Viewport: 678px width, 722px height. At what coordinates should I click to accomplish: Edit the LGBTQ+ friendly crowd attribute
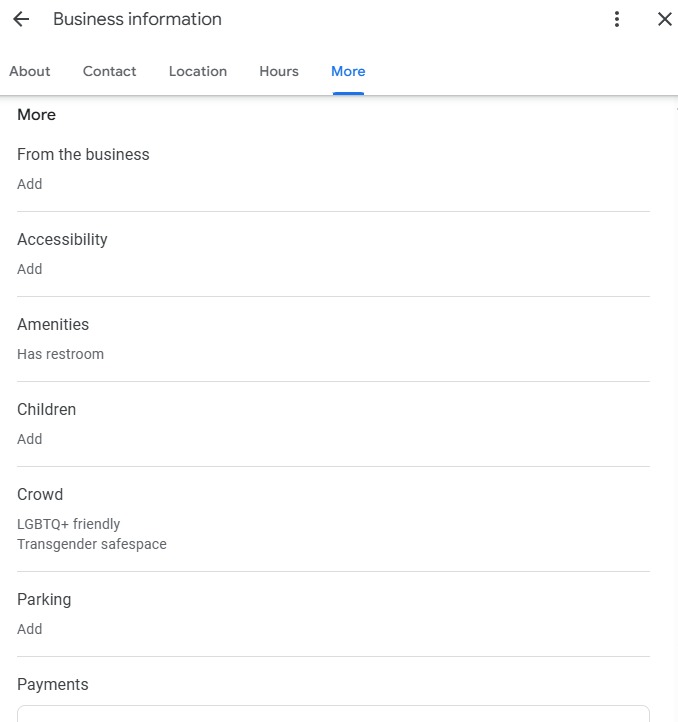pyautogui.click(x=68, y=524)
